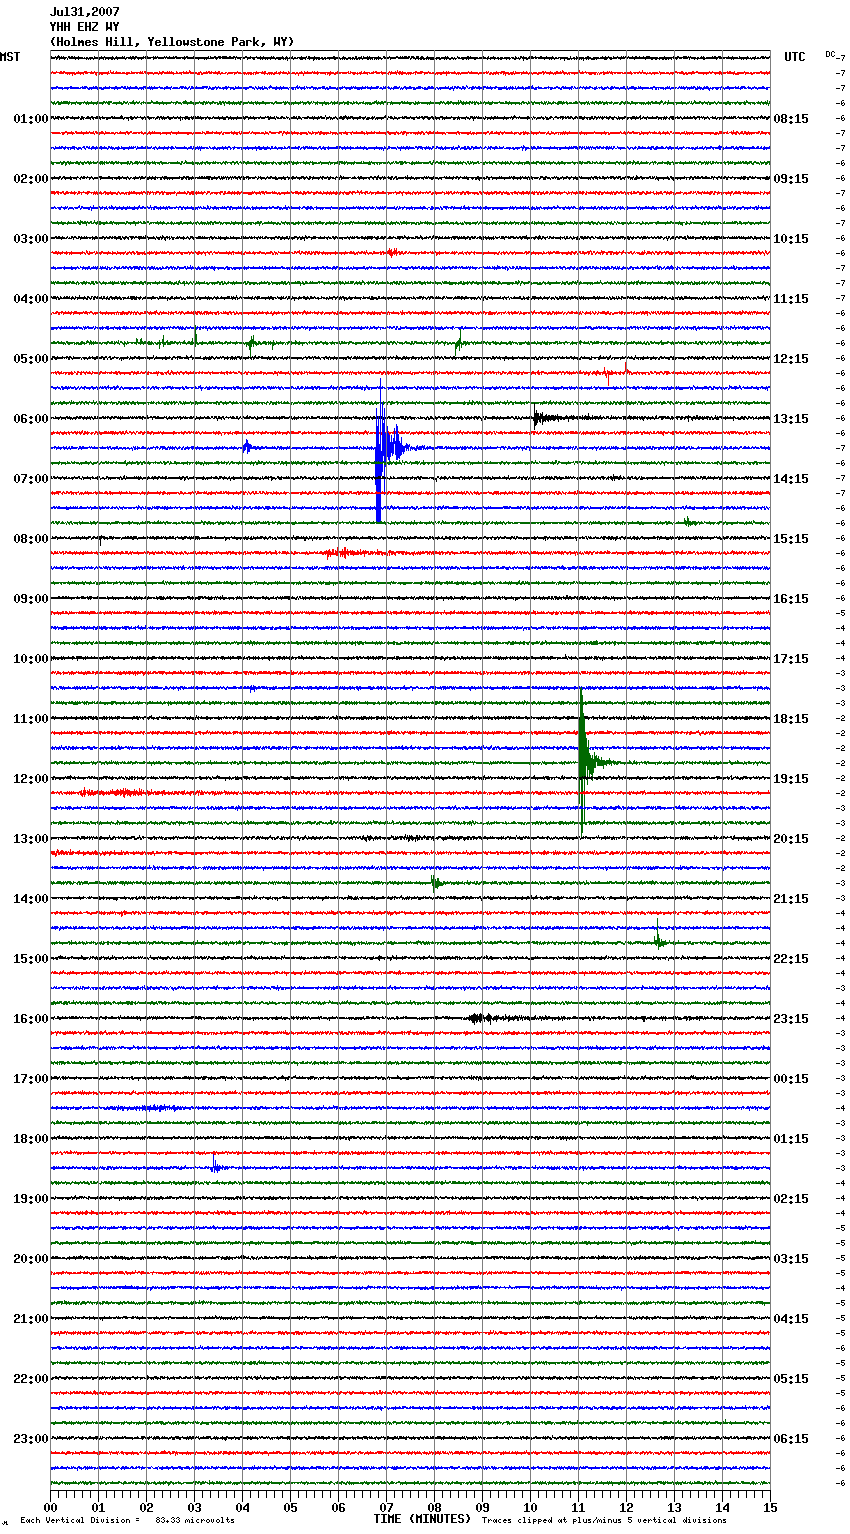Screen dimensions: 850x1534
Task: Select the 08:00 MST time label
Action: click(x=31, y=539)
